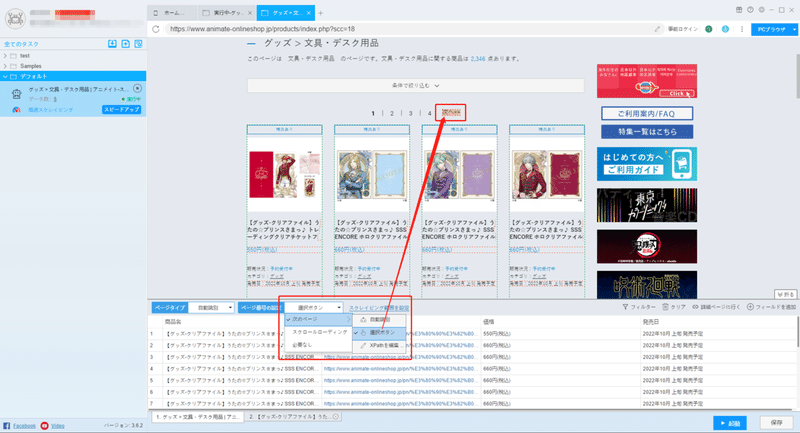Screen dimensions: 800x433
Task: Click the スクレイピング範囲を設定 link
Action: click(379, 308)
